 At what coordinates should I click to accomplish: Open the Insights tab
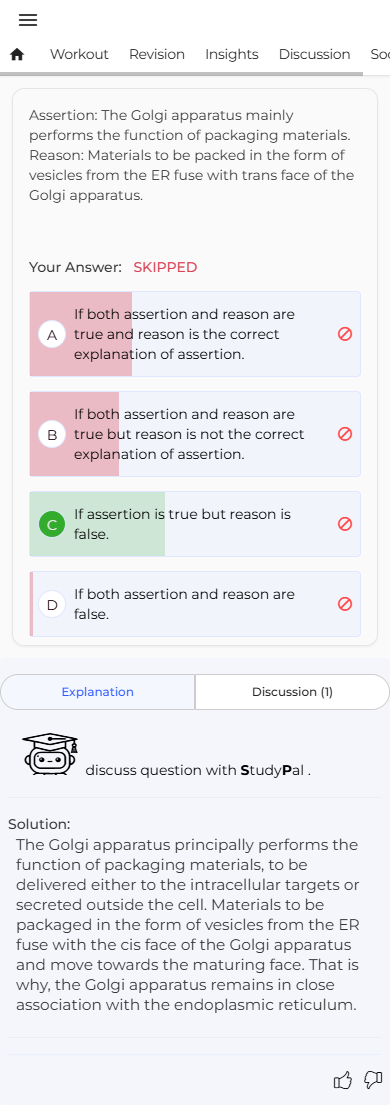point(231,54)
